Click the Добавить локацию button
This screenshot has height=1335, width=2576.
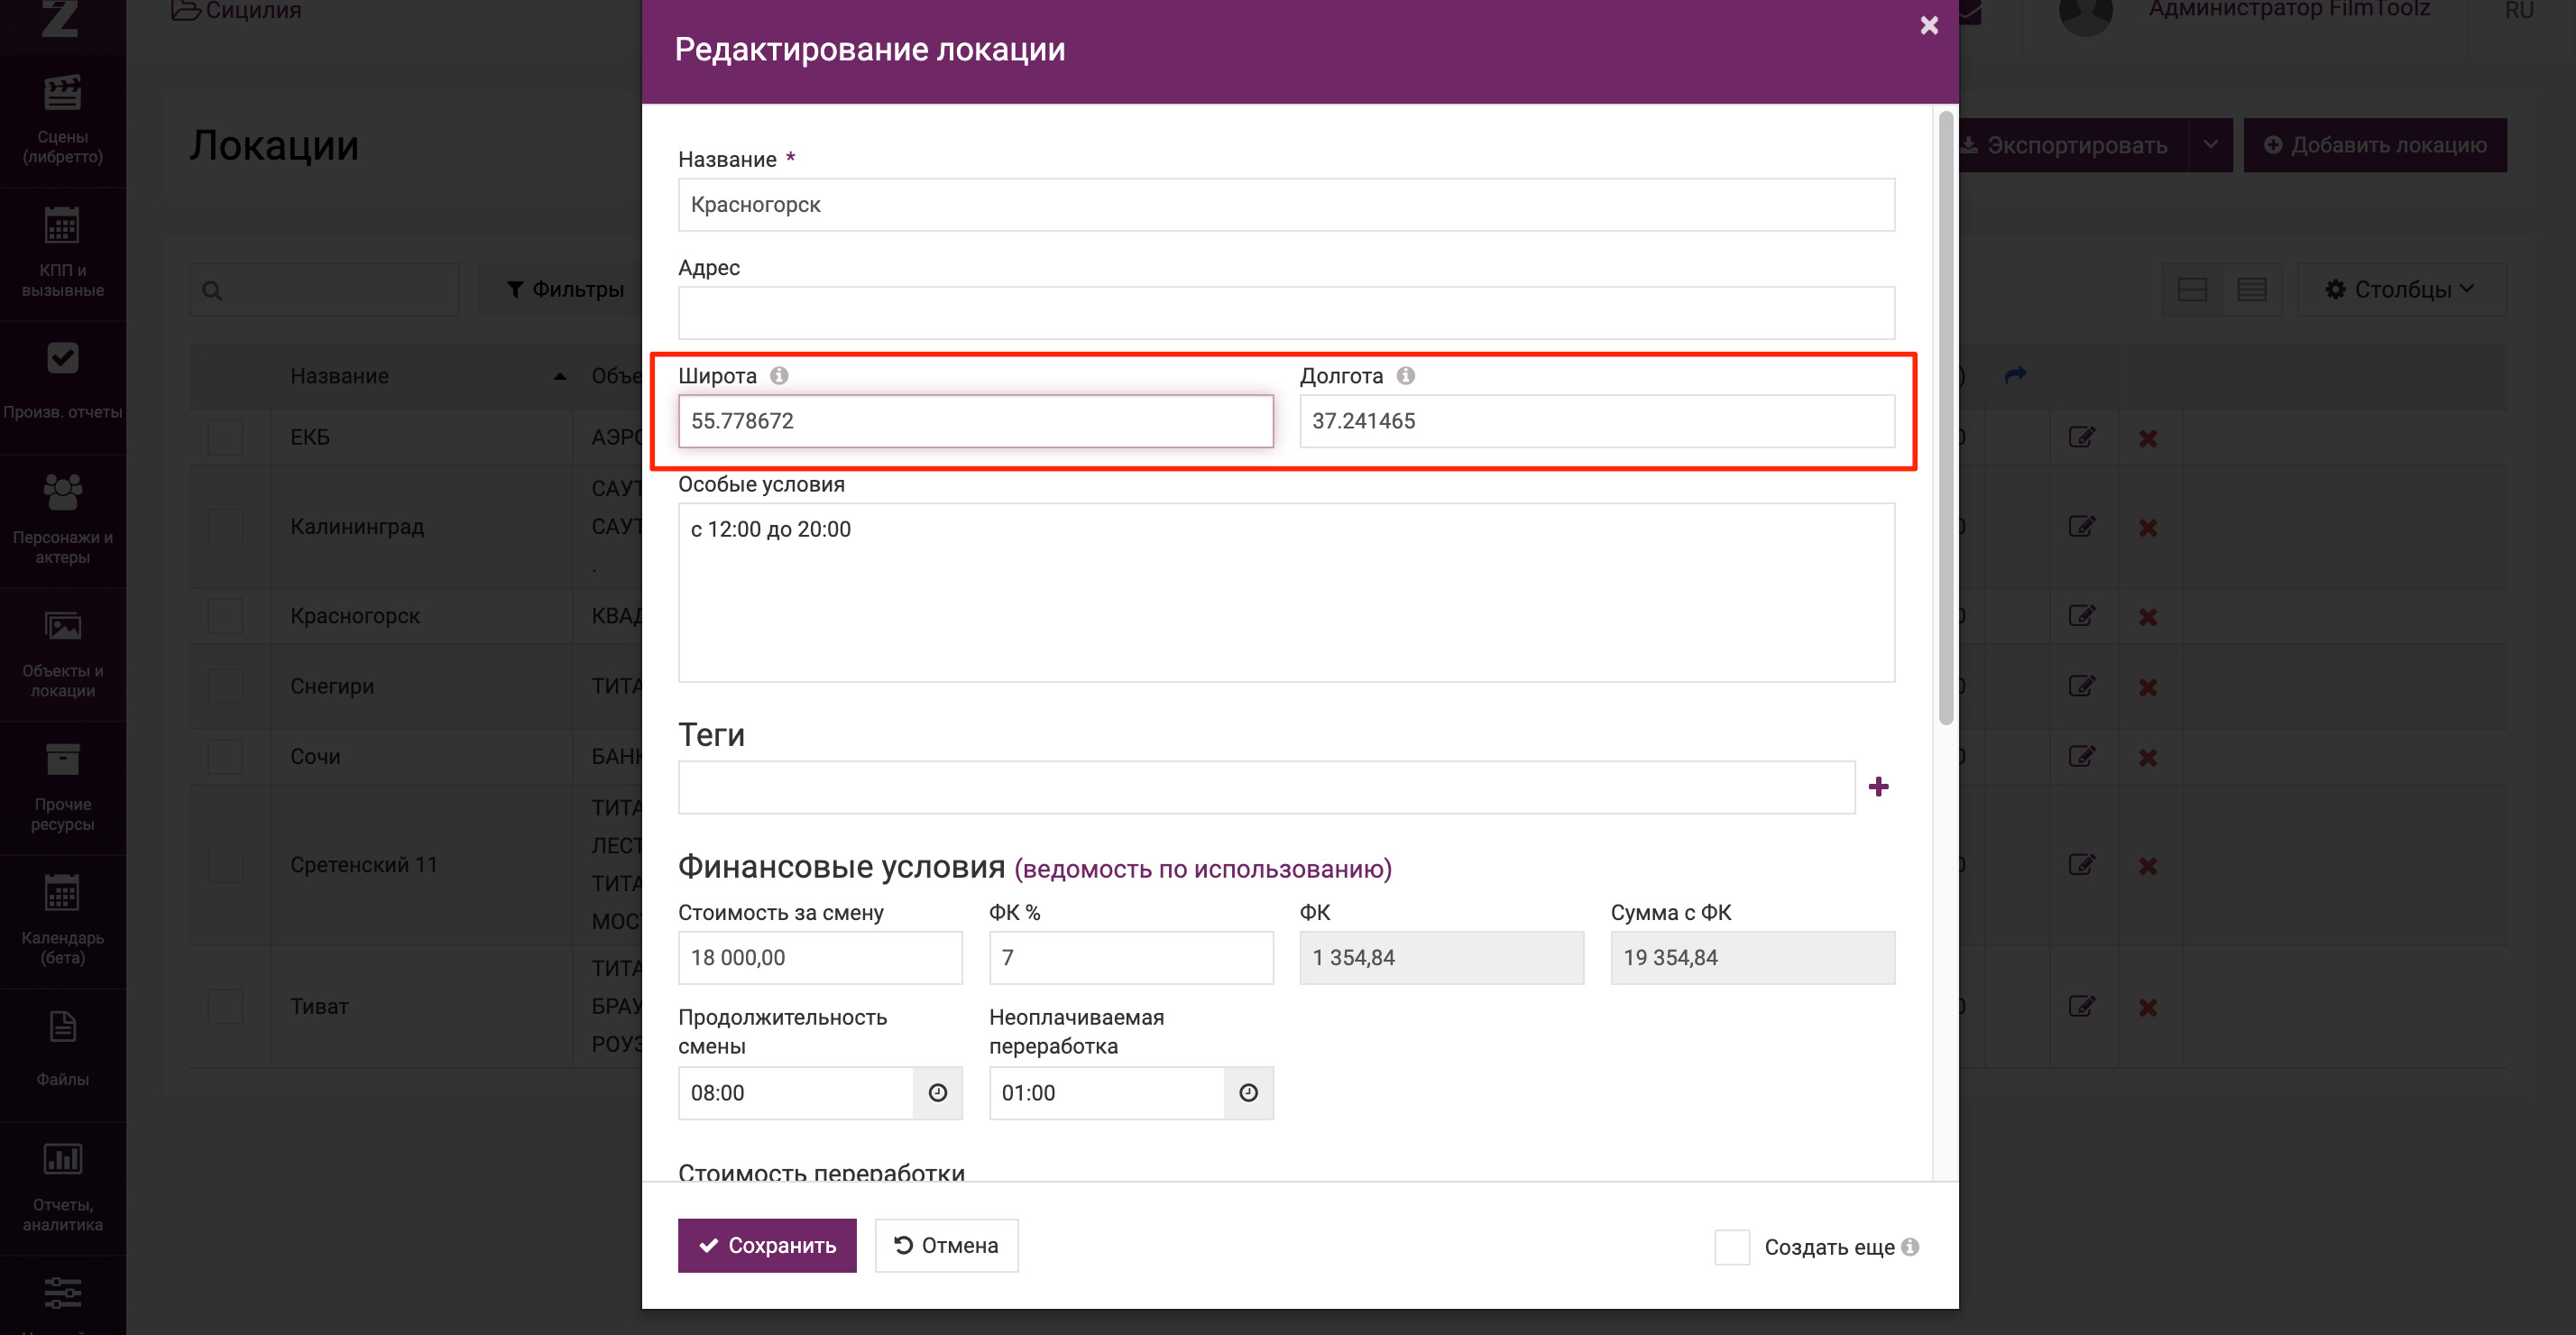pyautogui.click(x=2375, y=145)
